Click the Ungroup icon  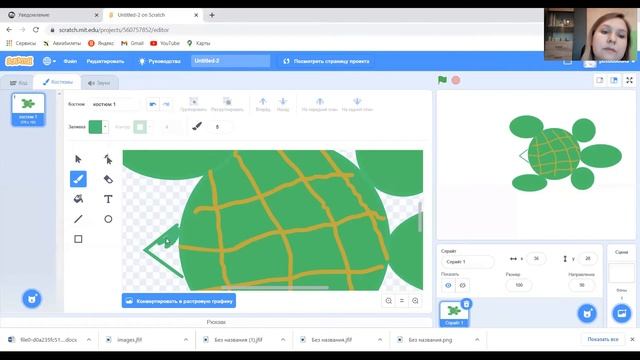[x=227, y=104]
